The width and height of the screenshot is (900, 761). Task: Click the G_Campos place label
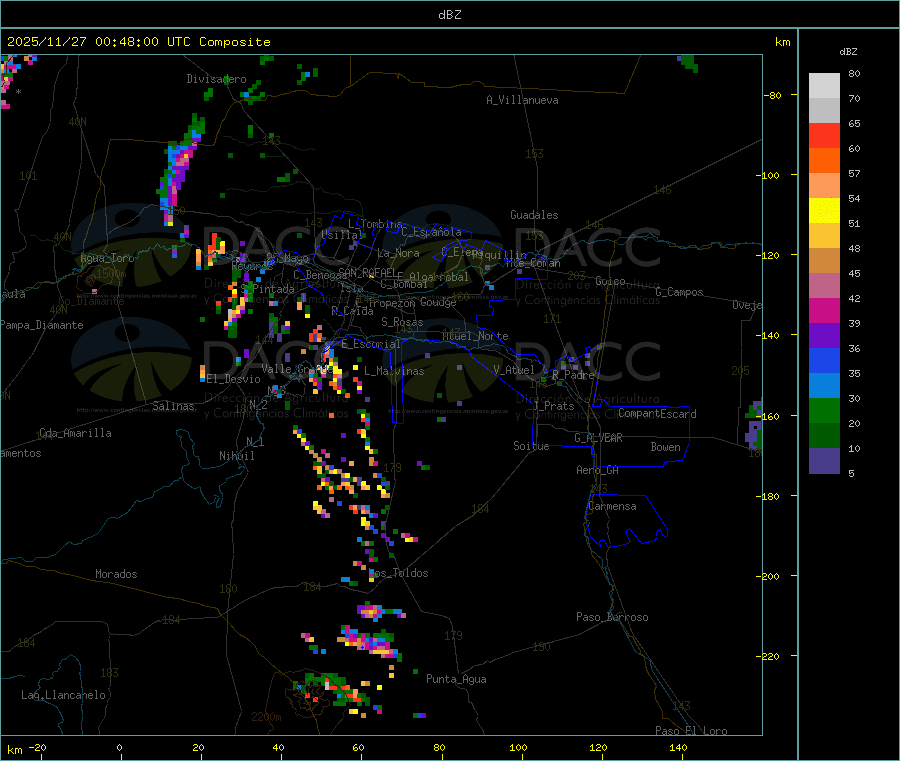(x=679, y=292)
